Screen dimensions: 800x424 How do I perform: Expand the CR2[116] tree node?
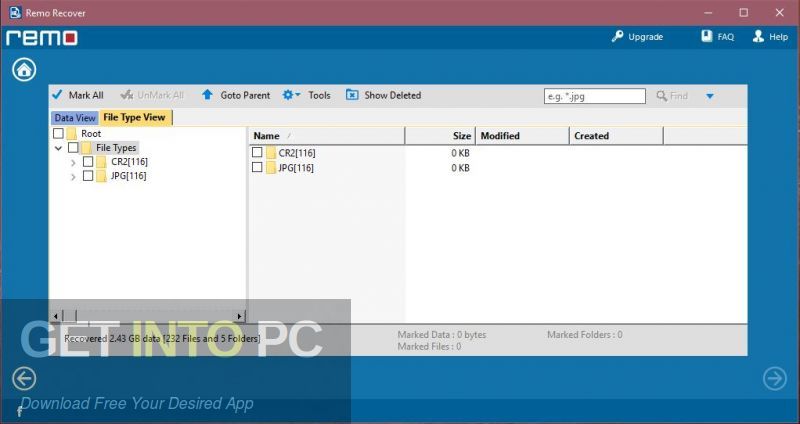[73, 163]
